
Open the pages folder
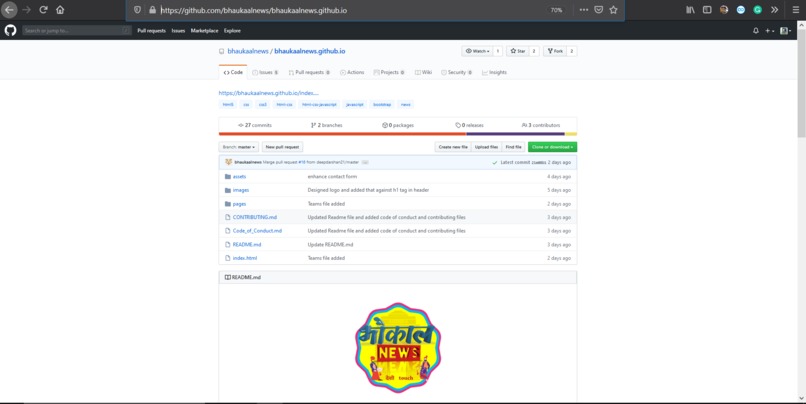click(x=240, y=204)
